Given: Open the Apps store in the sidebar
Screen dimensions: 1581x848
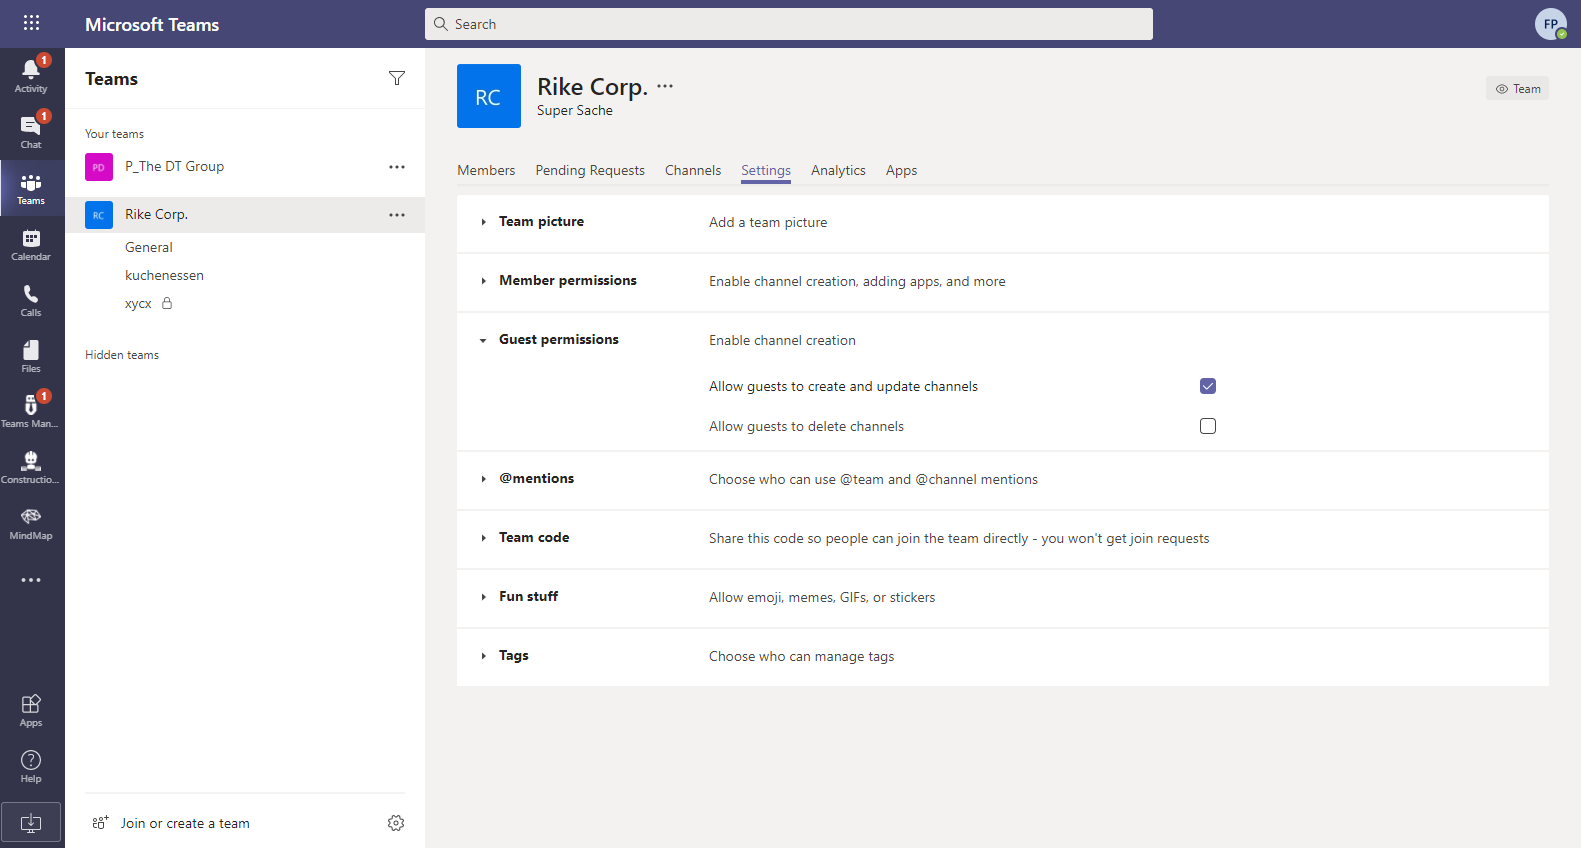Looking at the screenshot, I should pos(31,710).
